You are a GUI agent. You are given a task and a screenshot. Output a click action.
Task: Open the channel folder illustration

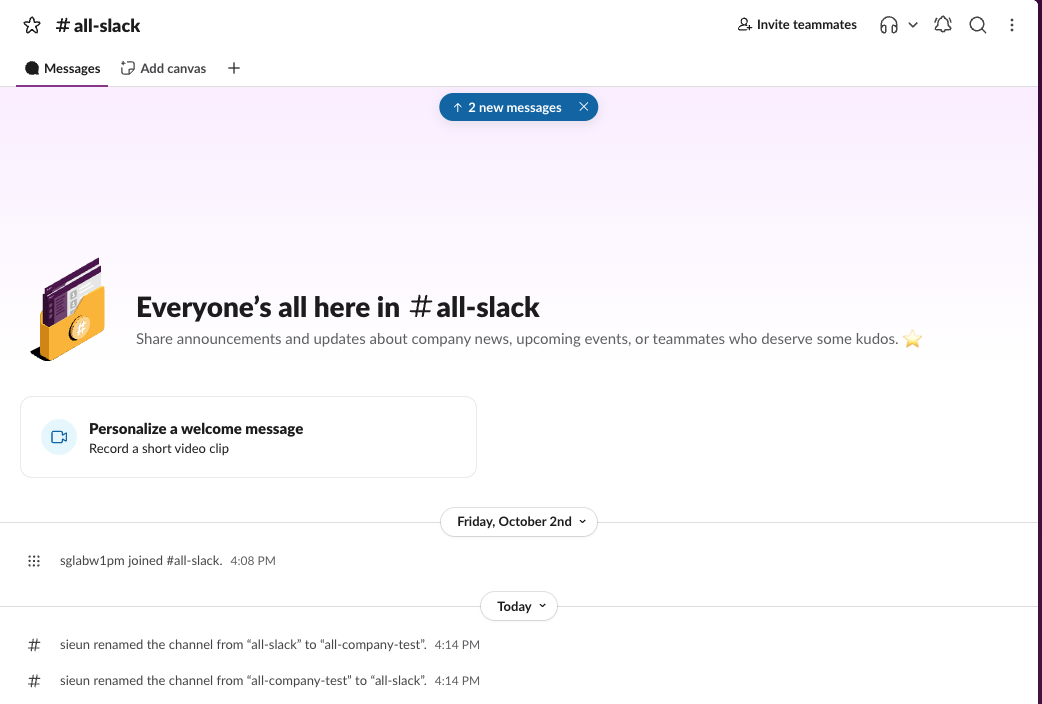coord(69,309)
